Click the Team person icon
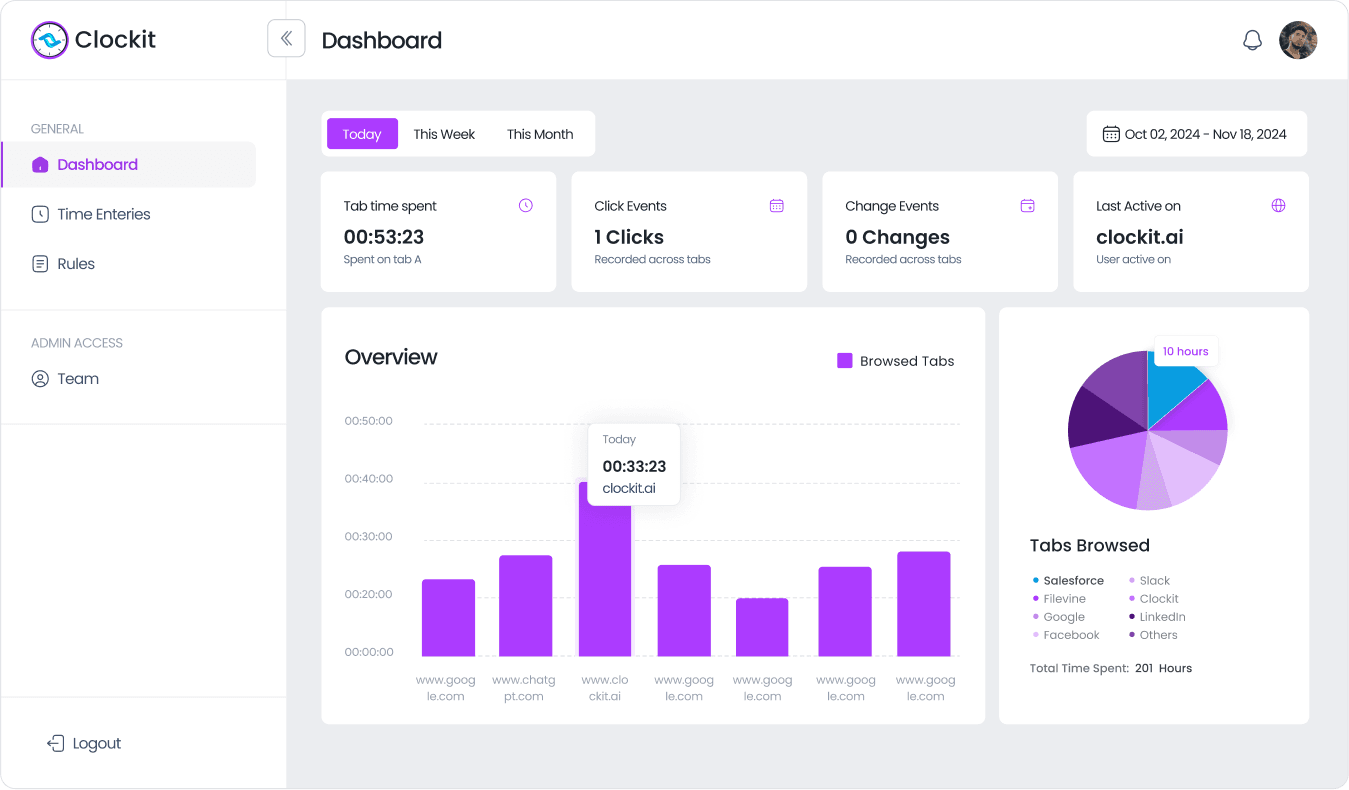 (x=40, y=379)
